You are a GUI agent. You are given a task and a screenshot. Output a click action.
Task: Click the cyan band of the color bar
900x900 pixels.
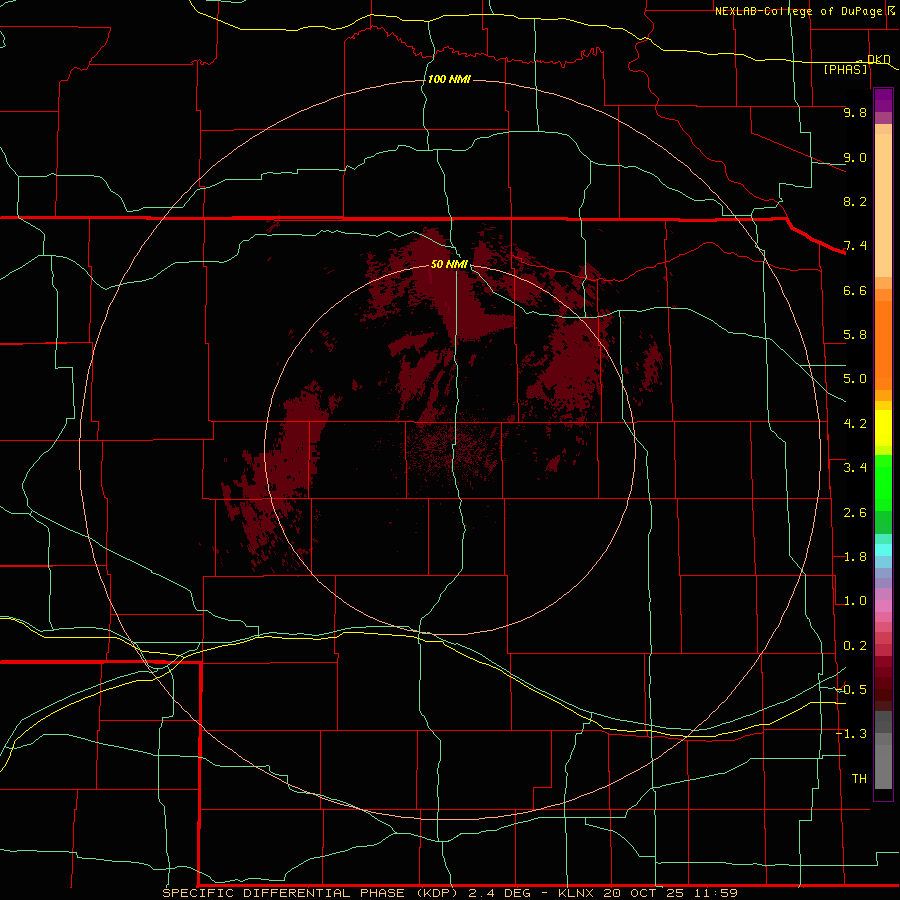click(x=883, y=550)
